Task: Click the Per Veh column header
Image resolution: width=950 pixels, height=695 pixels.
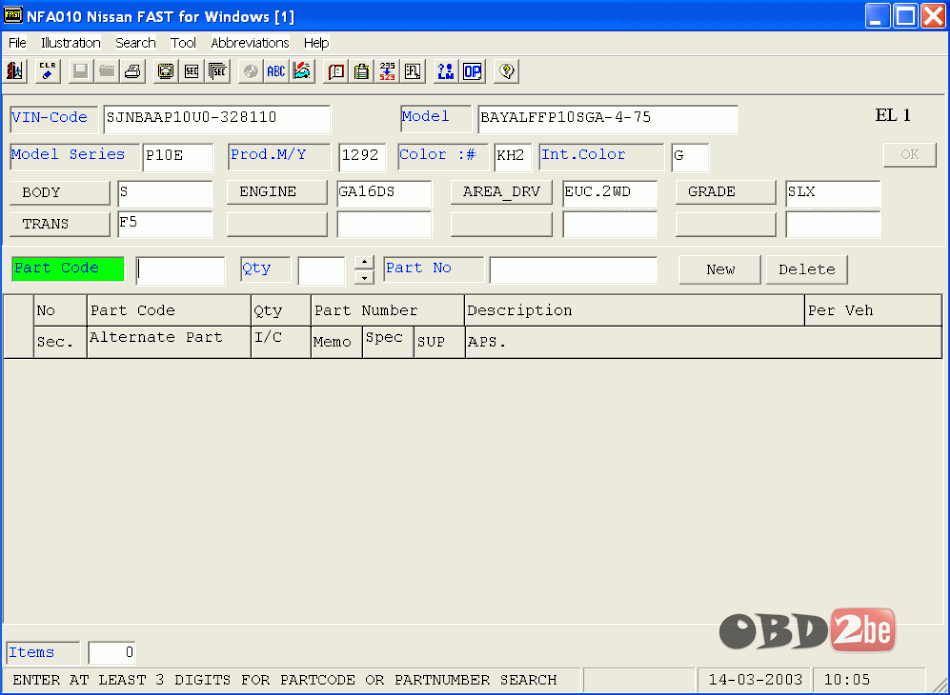Action: [x=873, y=311]
